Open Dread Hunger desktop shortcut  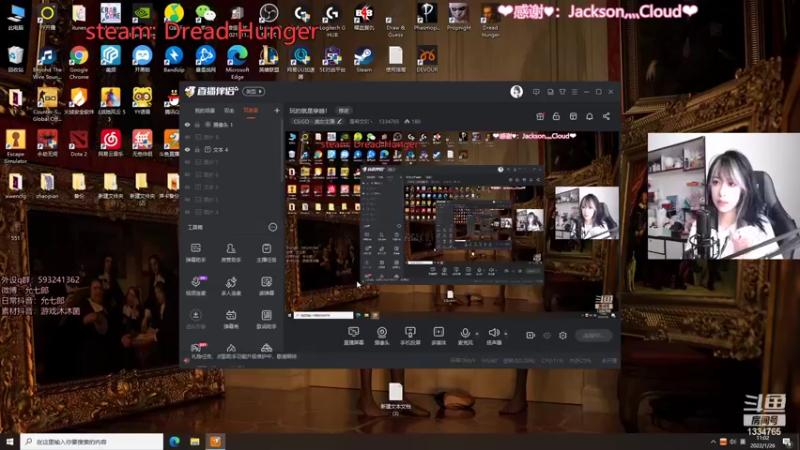(x=490, y=20)
